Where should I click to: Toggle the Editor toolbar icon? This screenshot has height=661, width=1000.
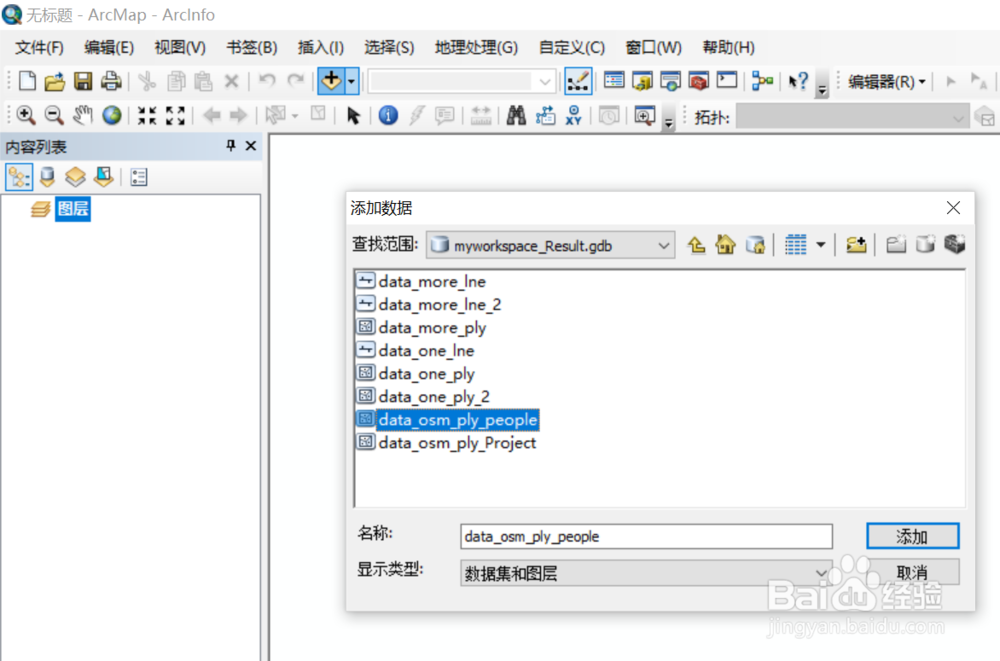tap(578, 81)
